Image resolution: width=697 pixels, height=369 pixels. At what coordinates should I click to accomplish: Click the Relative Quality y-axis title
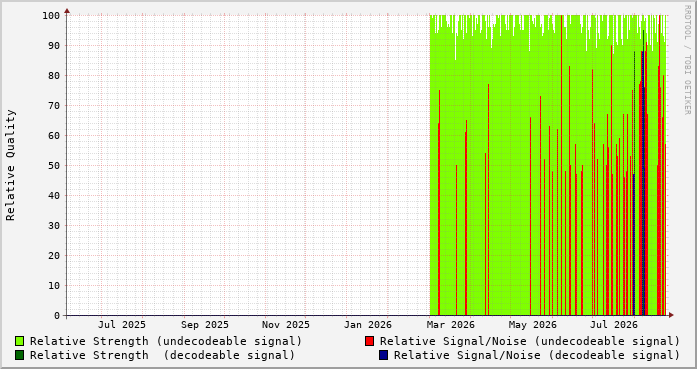[11, 165]
